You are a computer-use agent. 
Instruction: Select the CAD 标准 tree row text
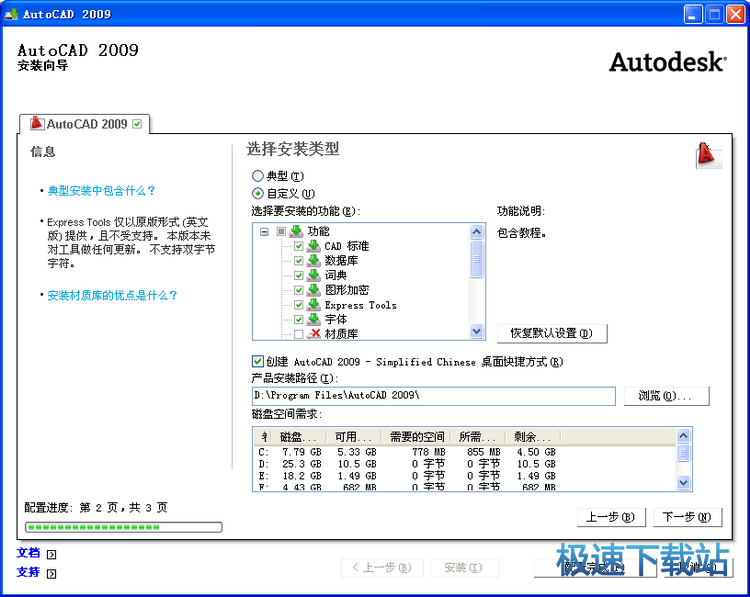click(x=347, y=246)
